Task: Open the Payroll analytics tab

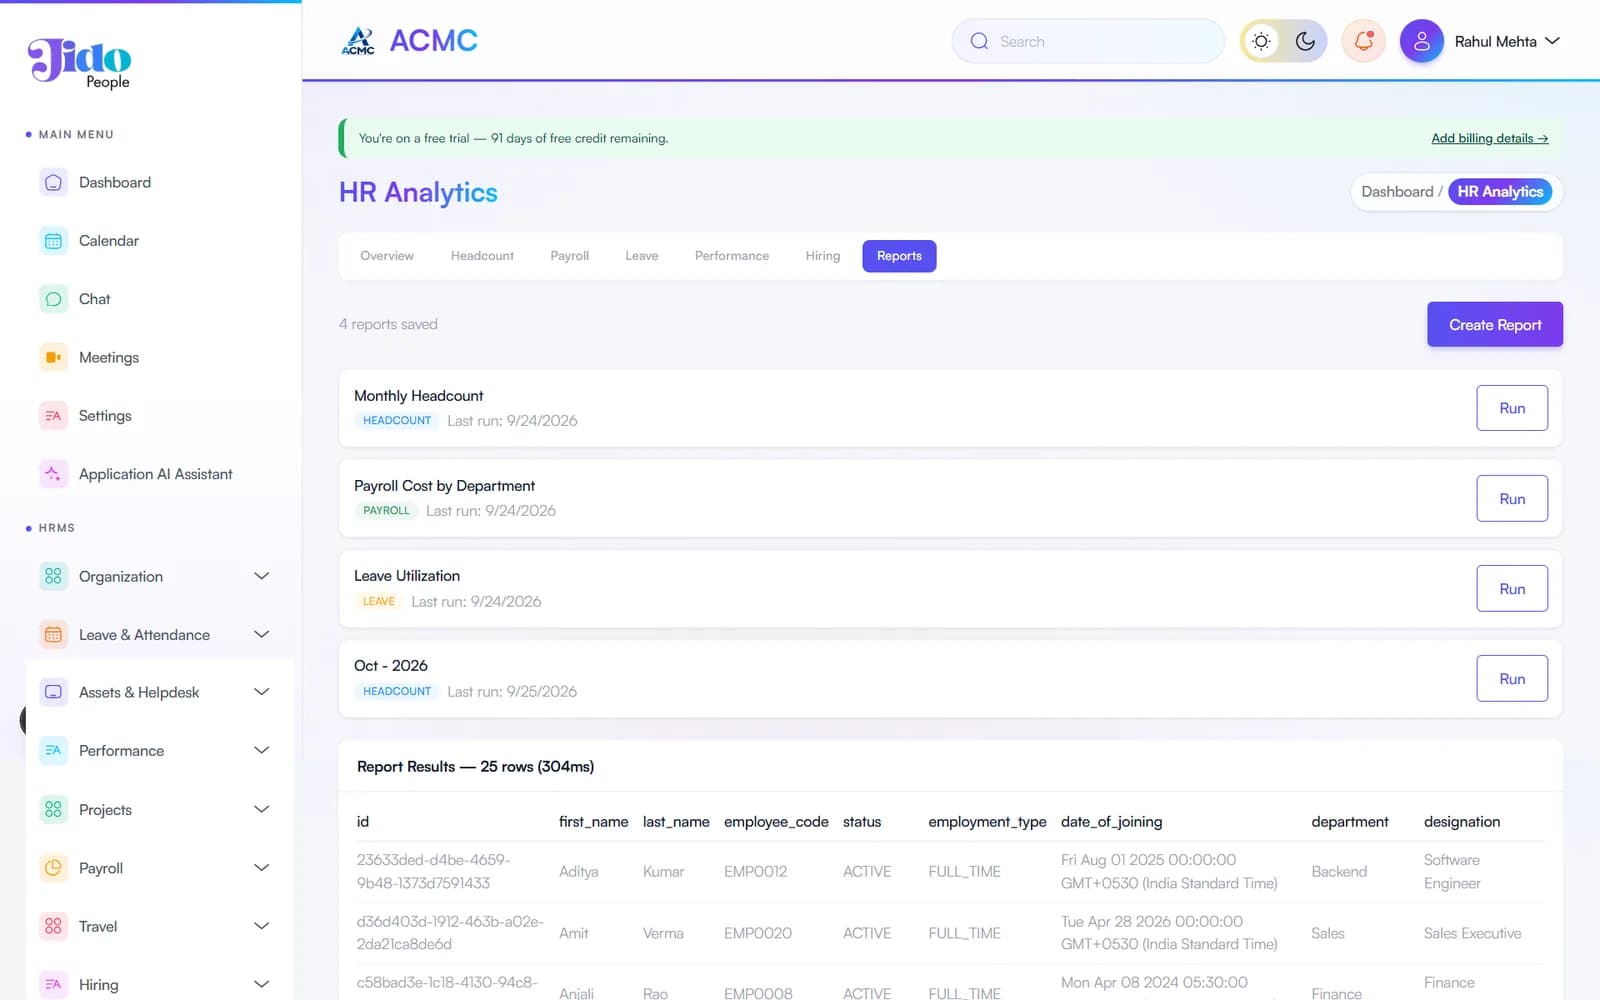Action: pyautogui.click(x=570, y=256)
